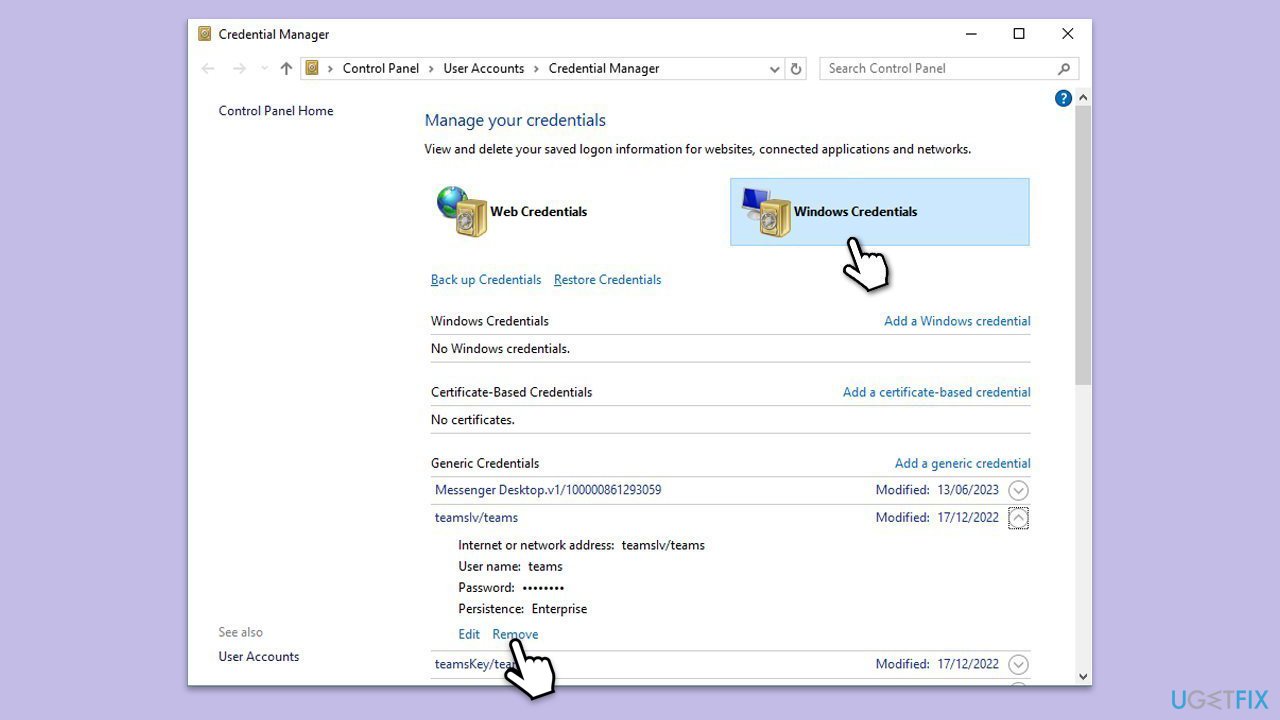Click the Back up Credentials link
Image resolution: width=1280 pixels, height=720 pixels.
click(x=485, y=280)
